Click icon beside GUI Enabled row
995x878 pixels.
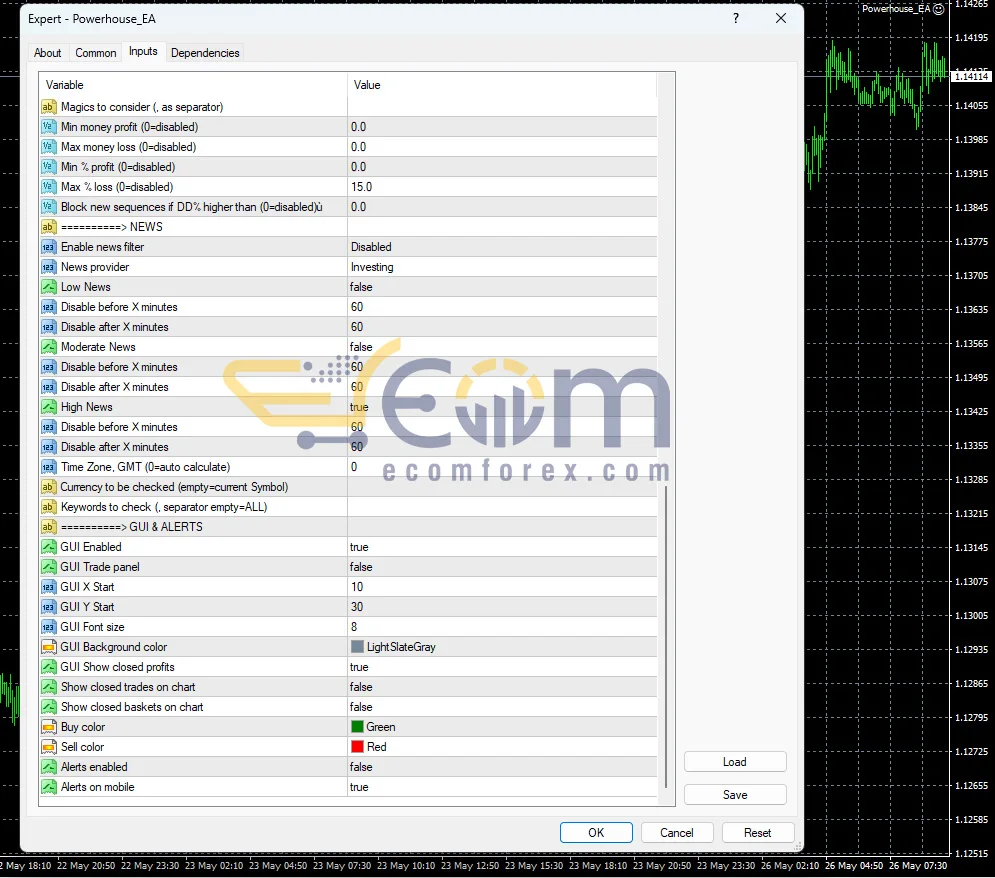48,547
